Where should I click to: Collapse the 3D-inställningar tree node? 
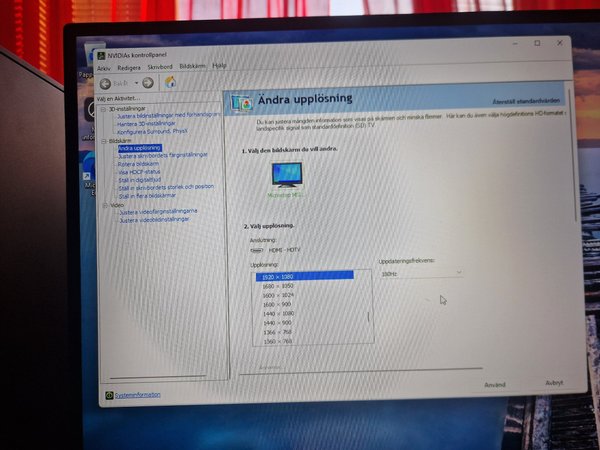[x=103, y=107]
